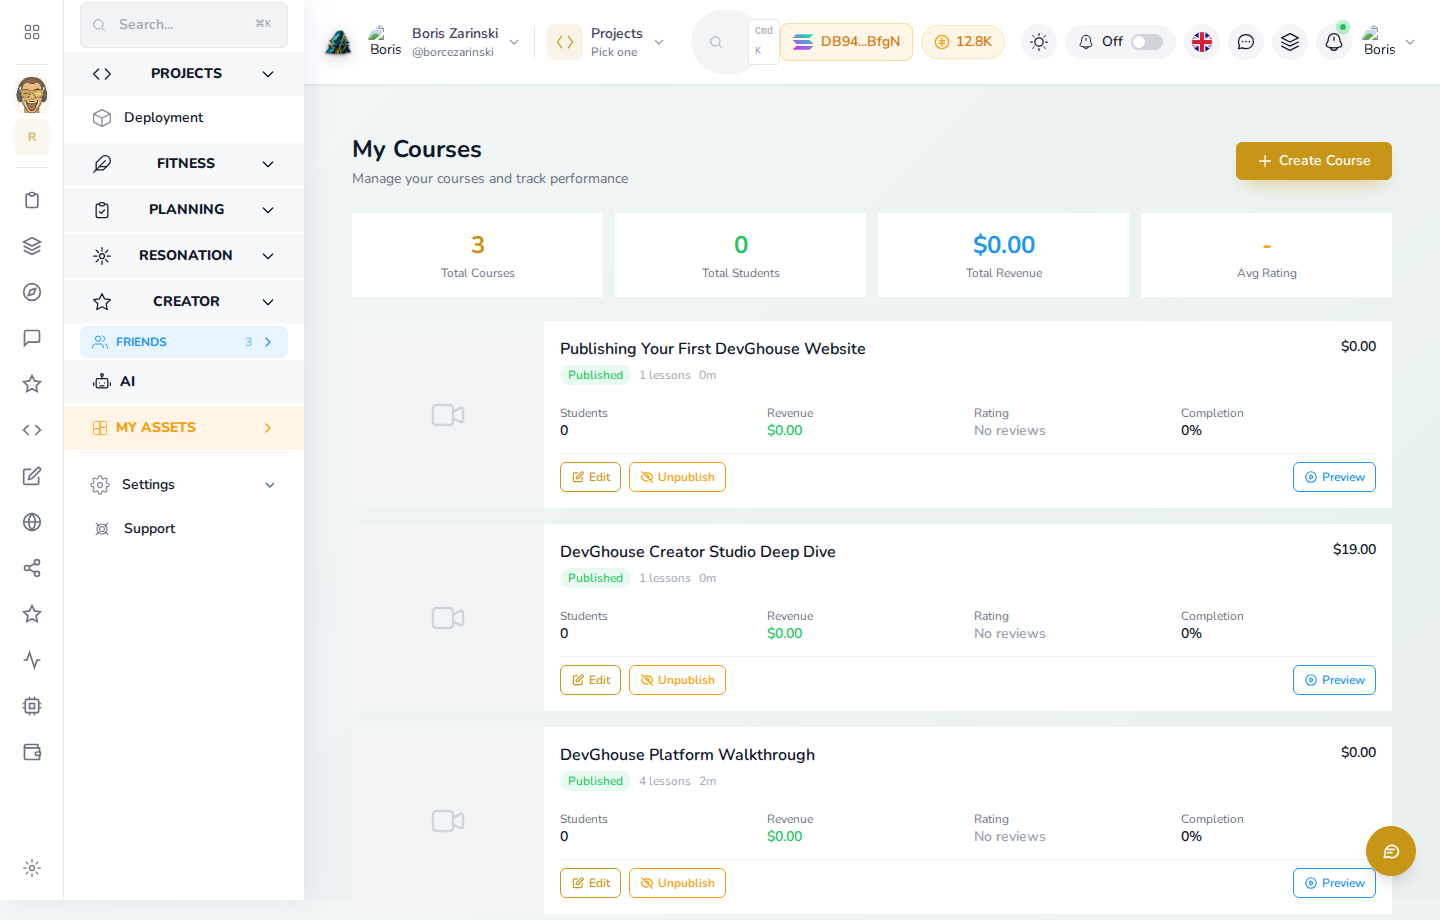1440x920 pixels.
Task: Click the share nodes icon in left rail
Action: (32, 568)
